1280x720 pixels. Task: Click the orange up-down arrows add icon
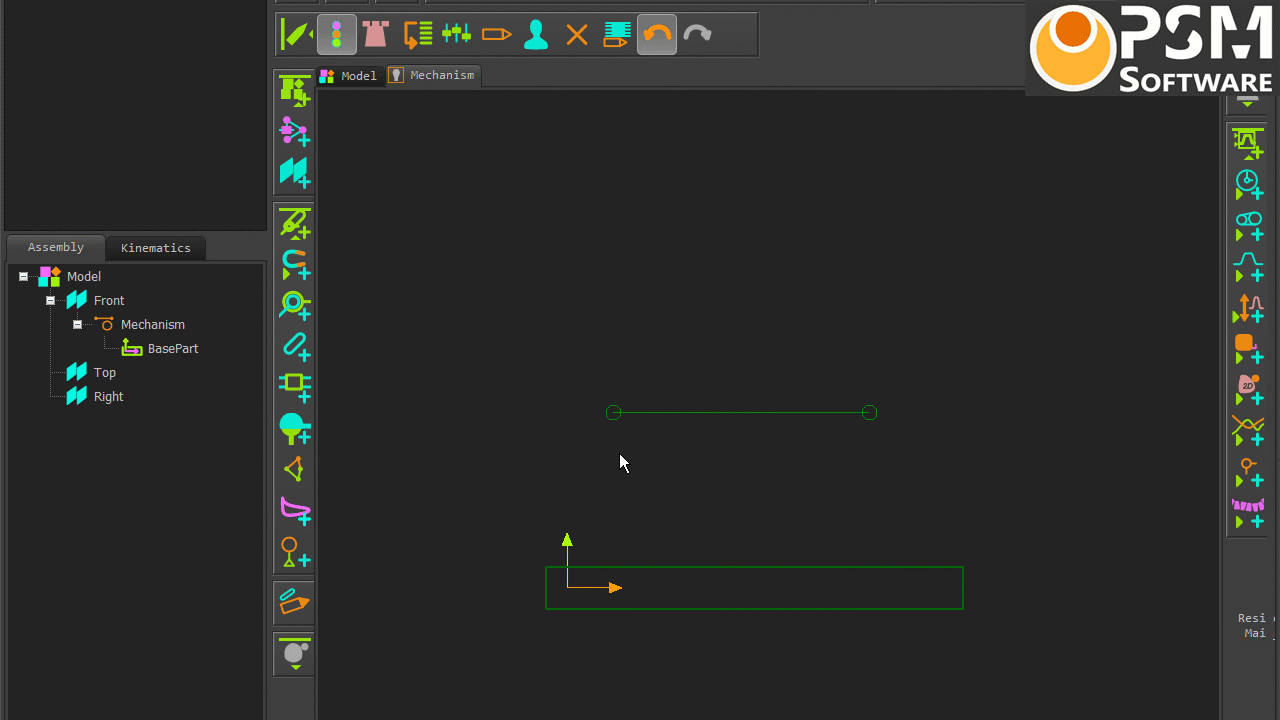[x=1248, y=309]
